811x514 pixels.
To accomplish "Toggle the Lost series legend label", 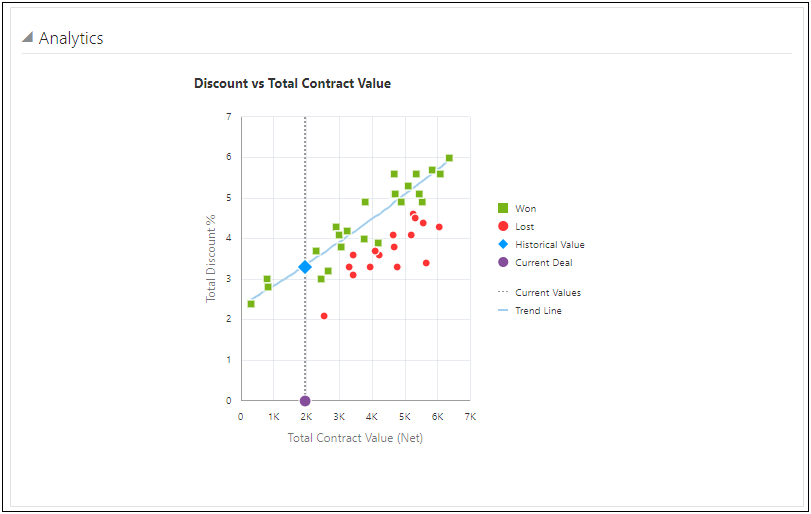I will click(525, 227).
